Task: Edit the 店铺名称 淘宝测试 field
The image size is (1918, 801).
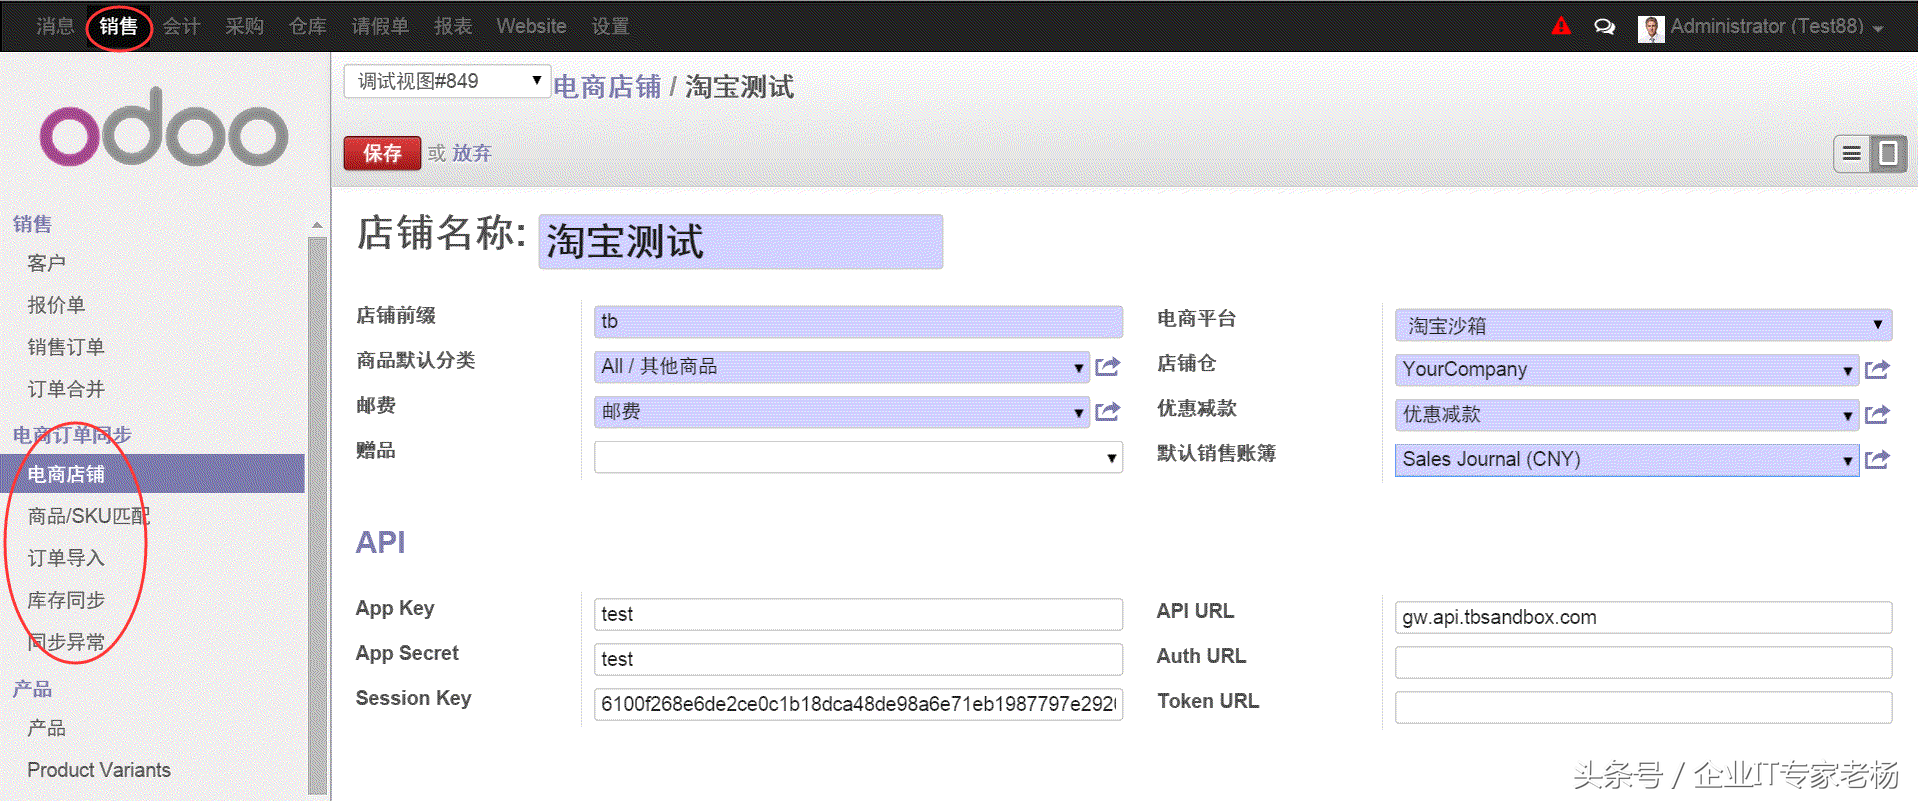Action: point(740,242)
